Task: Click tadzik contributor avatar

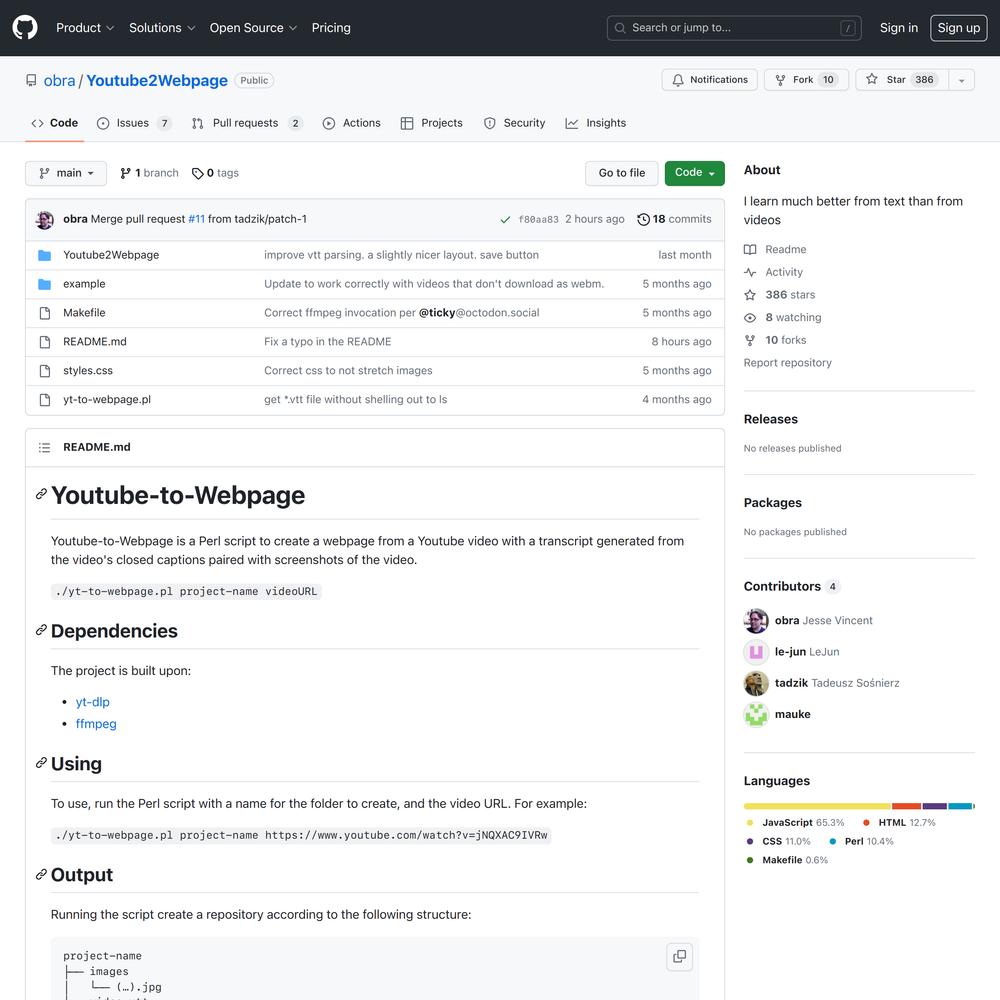Action: click(756, 683)
